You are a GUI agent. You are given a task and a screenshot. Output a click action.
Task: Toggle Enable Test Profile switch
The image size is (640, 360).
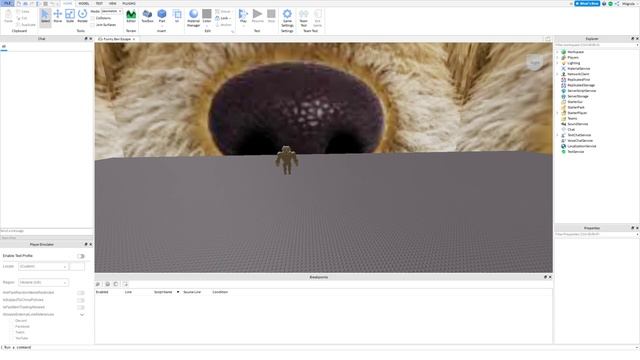[x=81, y=256]
